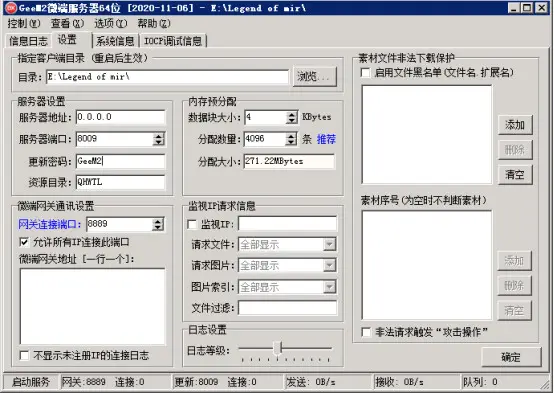Click the log level slider handle

278,348
